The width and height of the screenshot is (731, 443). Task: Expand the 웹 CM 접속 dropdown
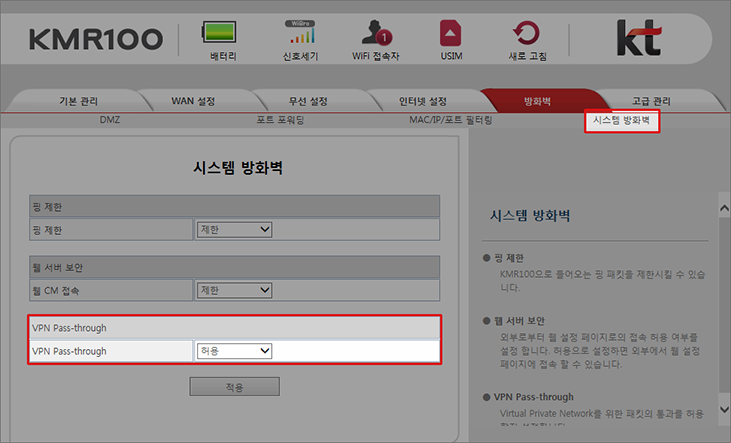[235, 290]
